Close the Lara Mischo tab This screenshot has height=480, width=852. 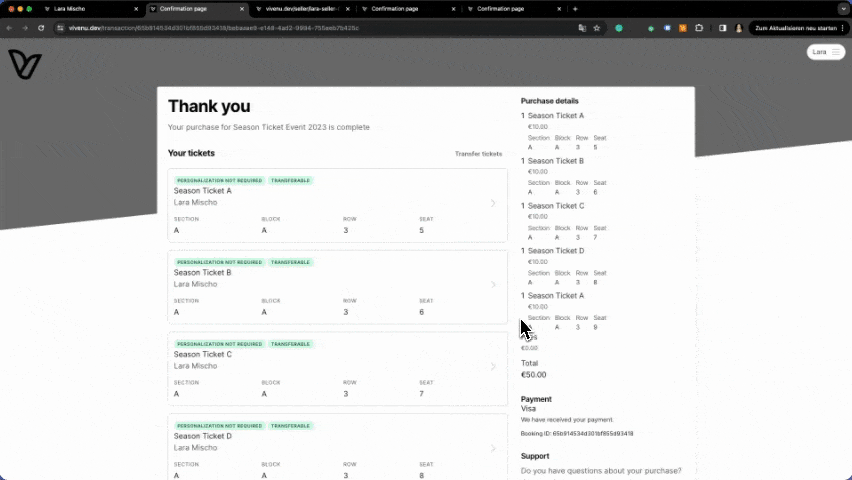coord(136,9)
